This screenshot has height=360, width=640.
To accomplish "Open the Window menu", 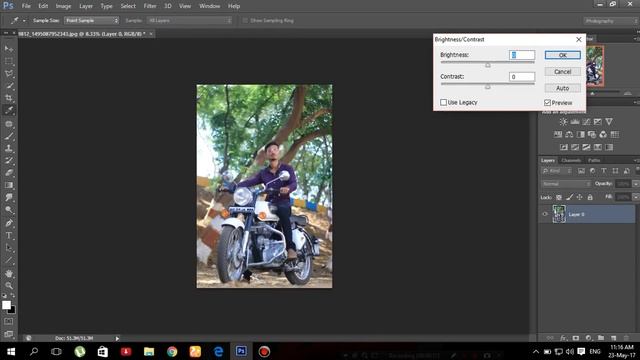I will pyautogui.click(x=209, y=6).
